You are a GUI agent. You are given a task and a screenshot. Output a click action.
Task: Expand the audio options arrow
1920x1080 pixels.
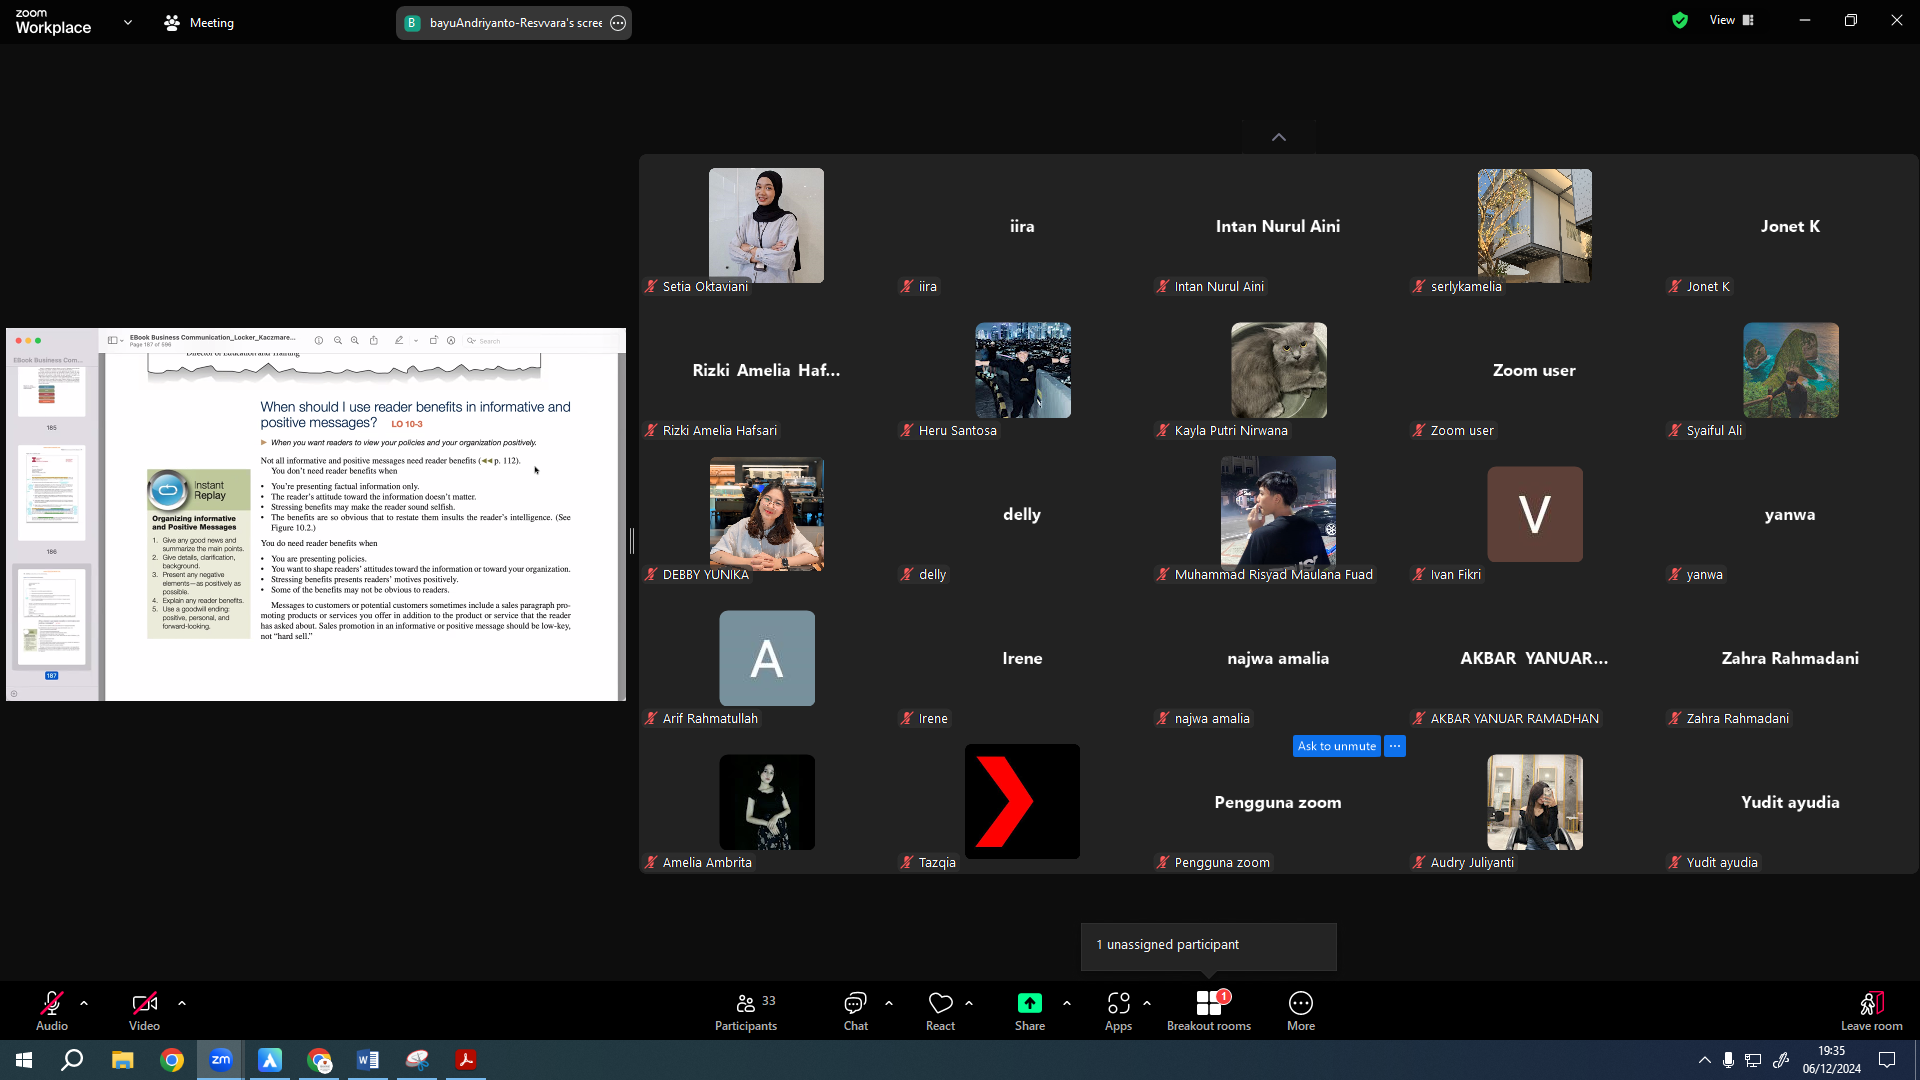(x=84, y=1003)
